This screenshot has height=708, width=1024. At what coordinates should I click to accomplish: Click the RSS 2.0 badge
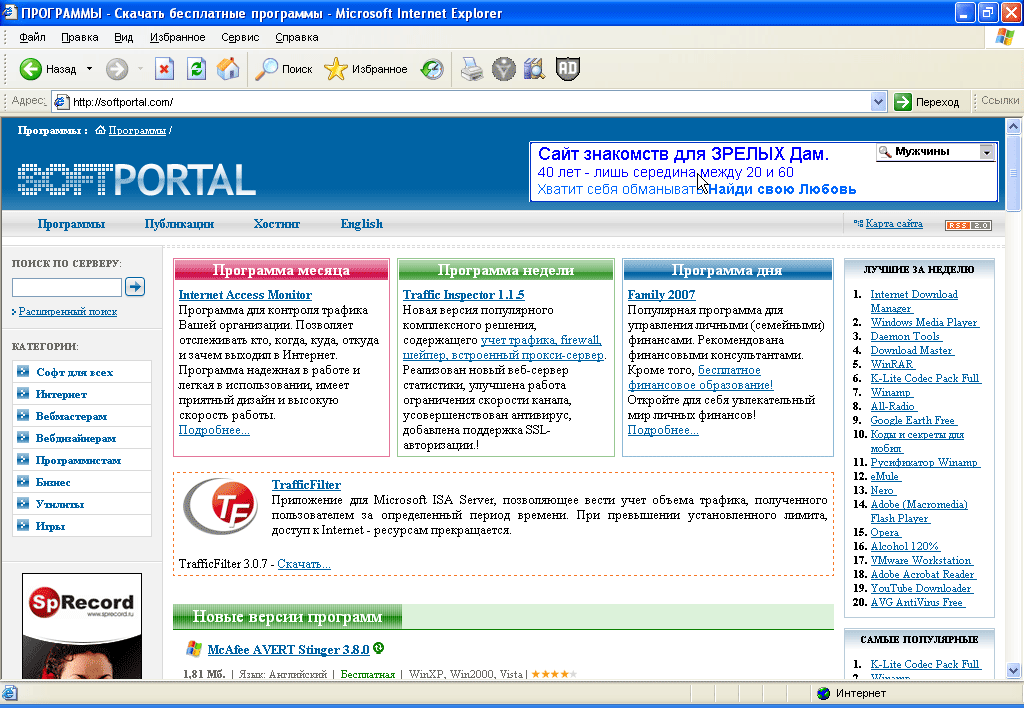coord(968,225)
